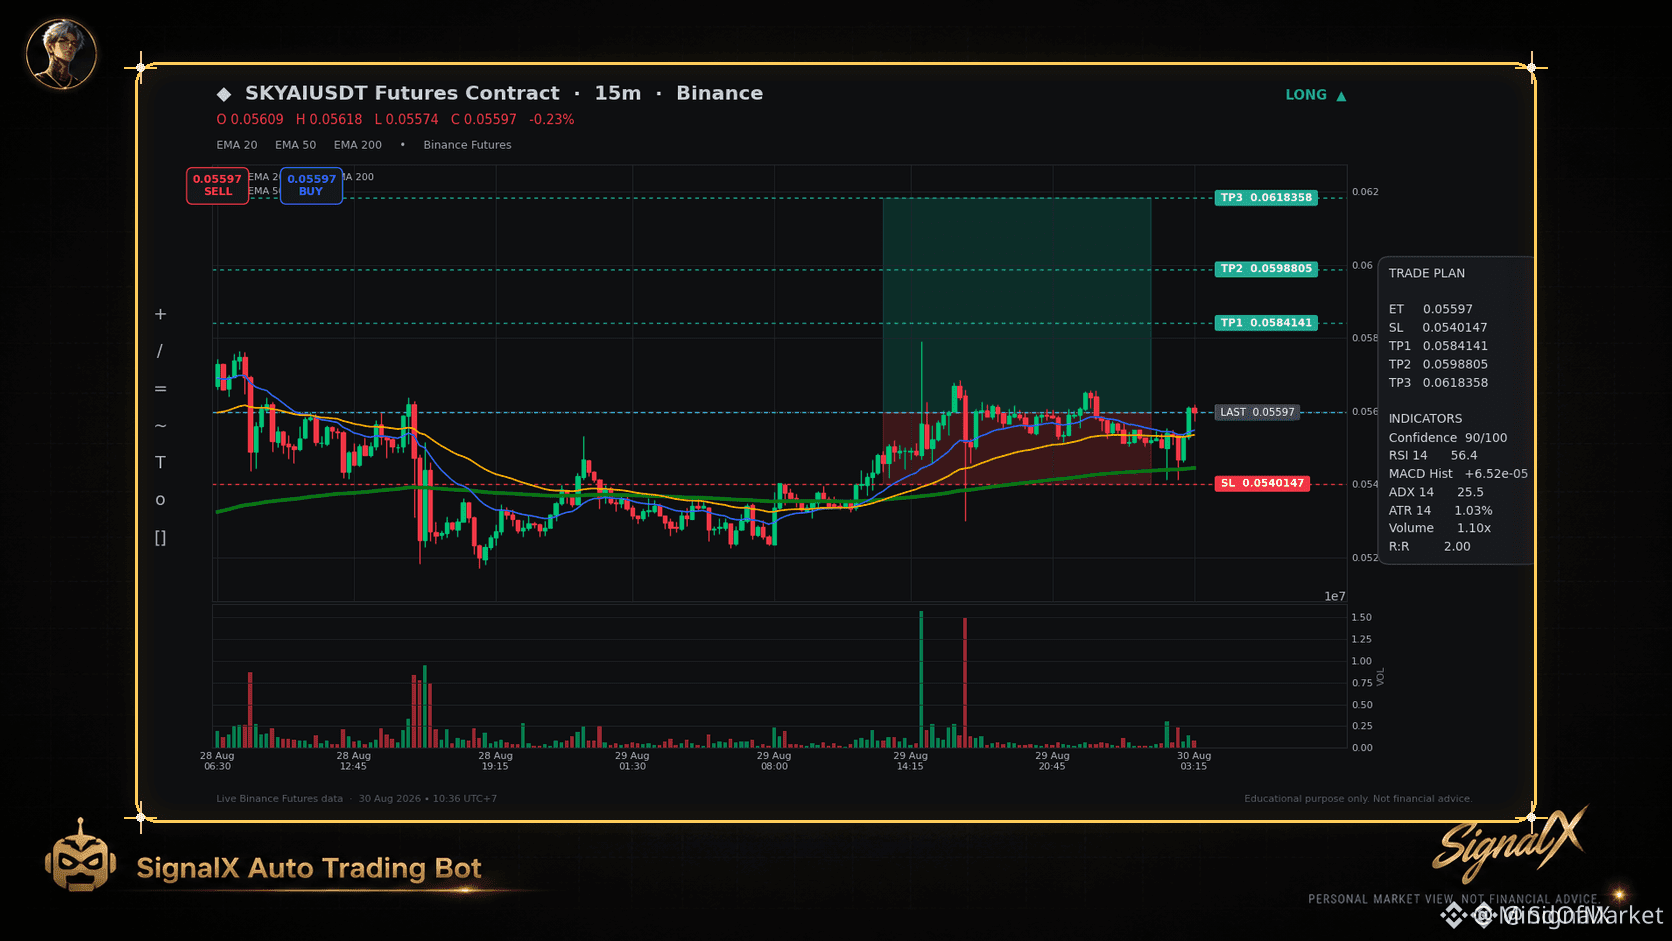Click the 15m timeframe label
This screenshot has height=941, width=1672.
point(618,93)
